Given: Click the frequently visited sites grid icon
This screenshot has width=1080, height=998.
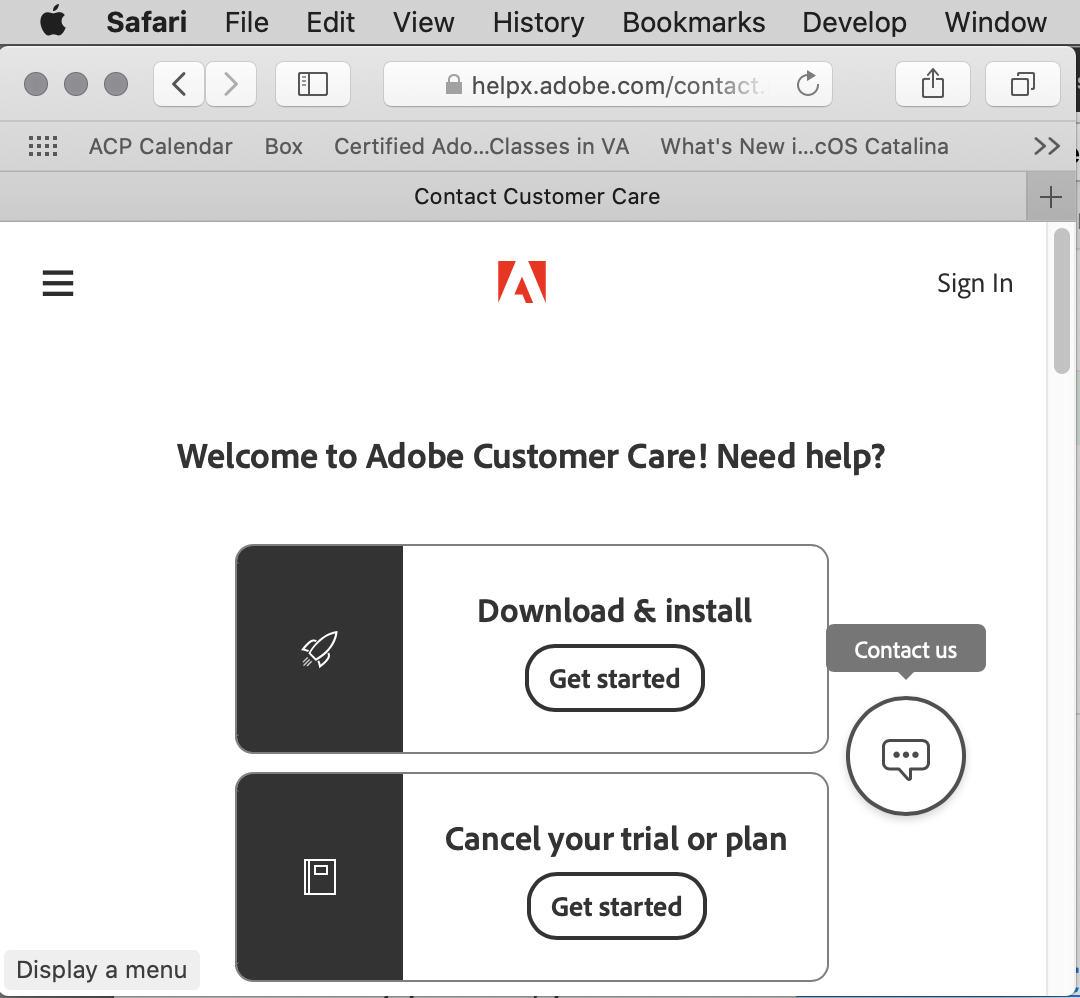Looking at the screenshot, I should coord(42,146).
